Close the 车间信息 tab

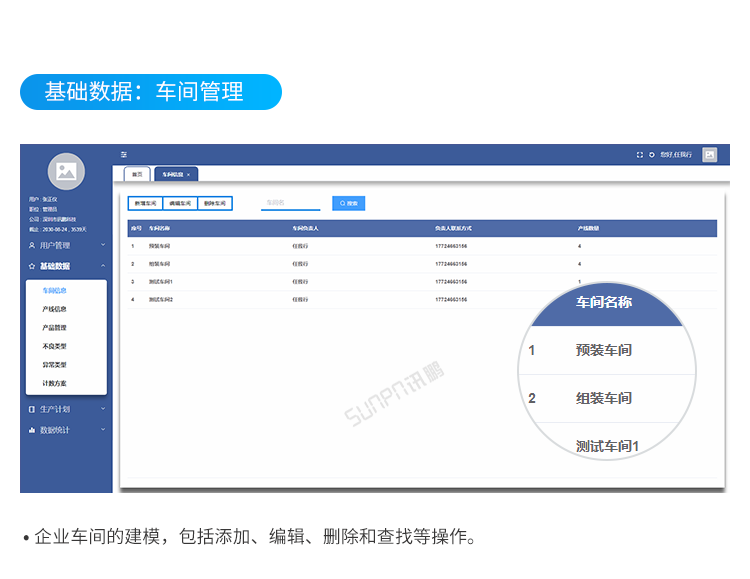click(188, 175)
